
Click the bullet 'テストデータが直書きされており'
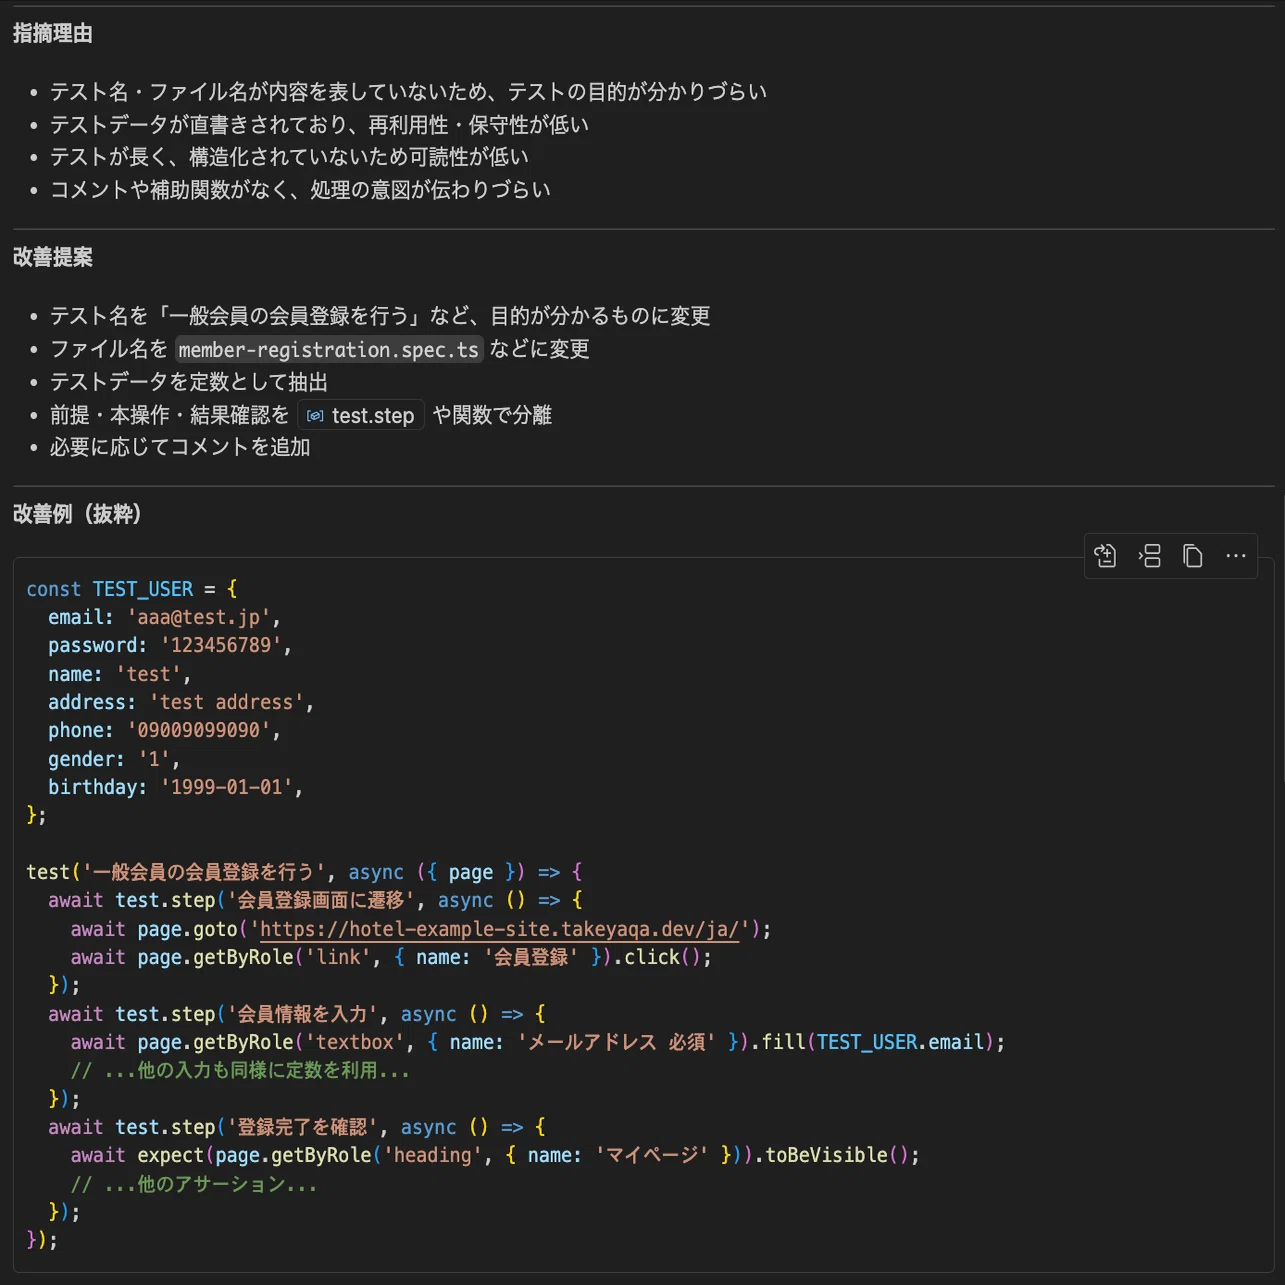click(319, 125)
